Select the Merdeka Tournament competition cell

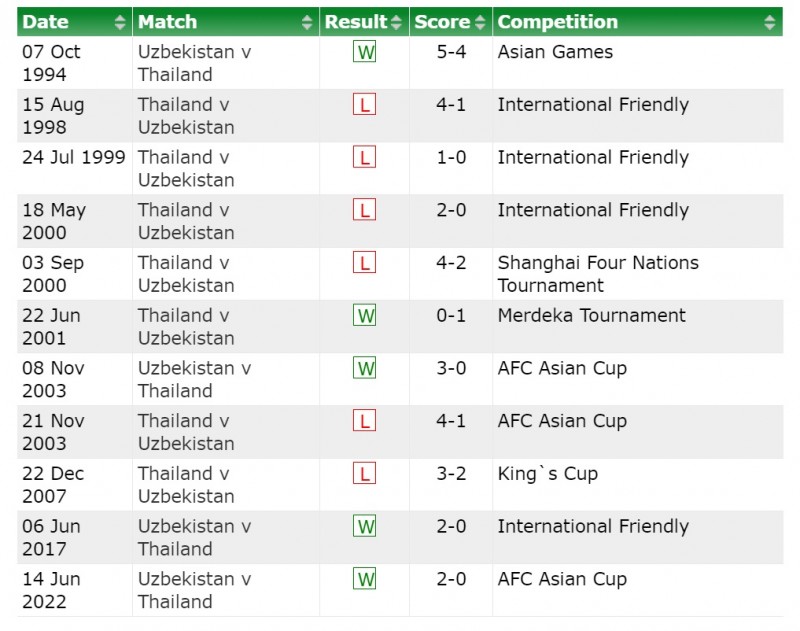(591, 316)
